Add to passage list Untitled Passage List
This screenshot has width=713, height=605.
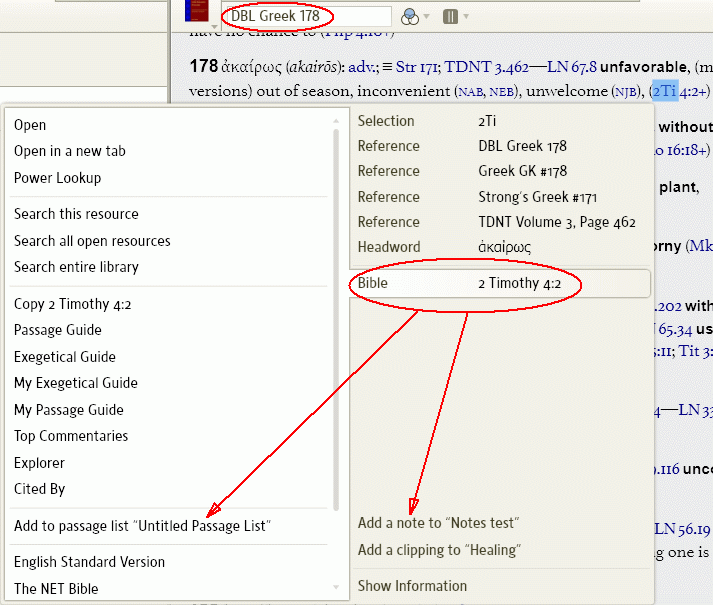click(x=142, y=526)
